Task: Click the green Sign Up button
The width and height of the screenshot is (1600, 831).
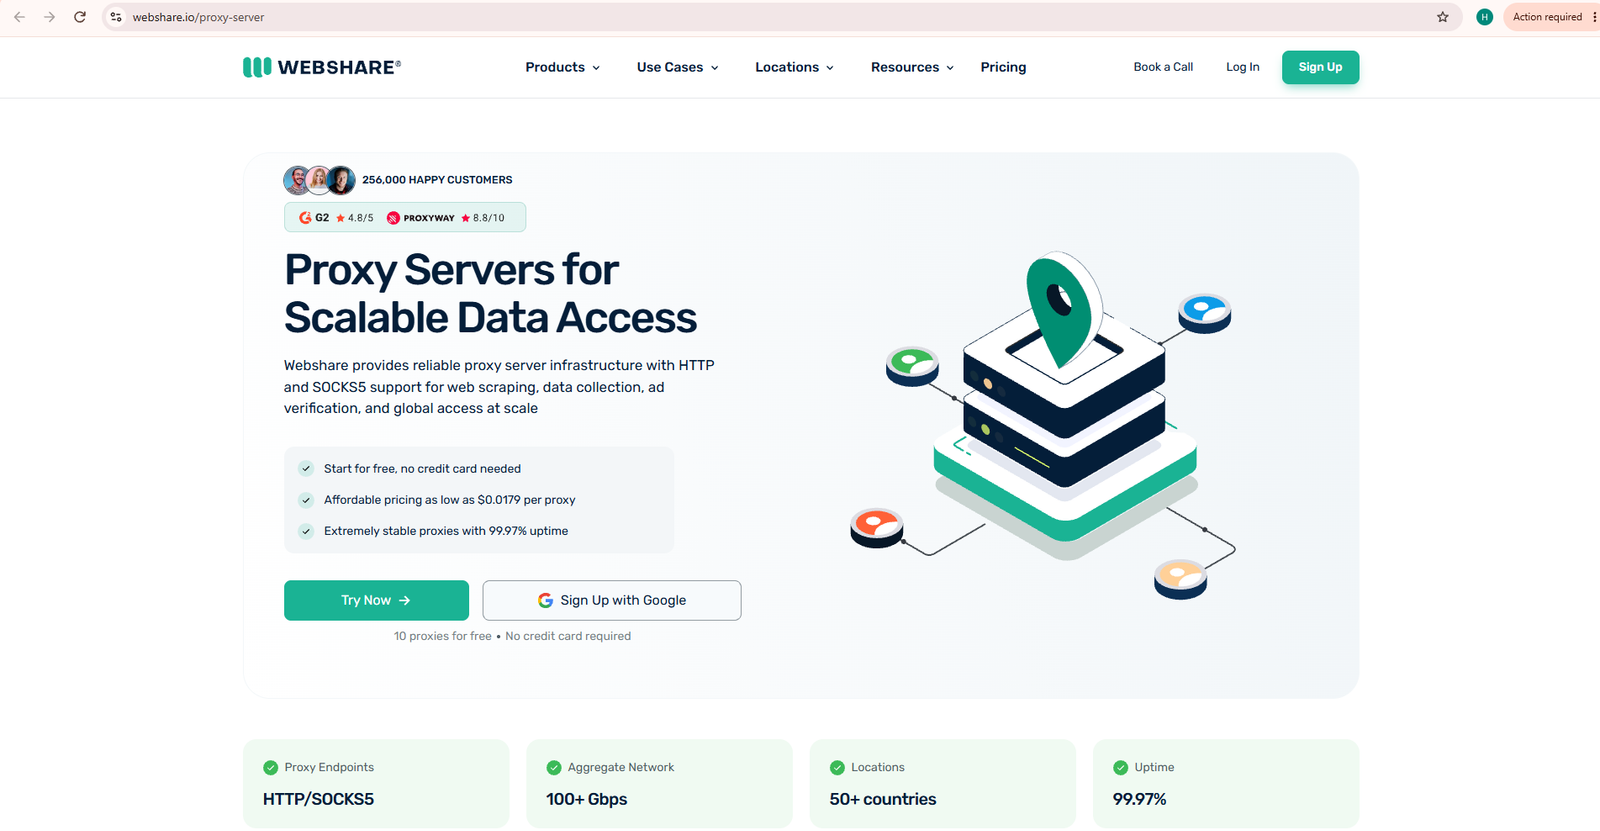Action: [x=1320, y=67]
